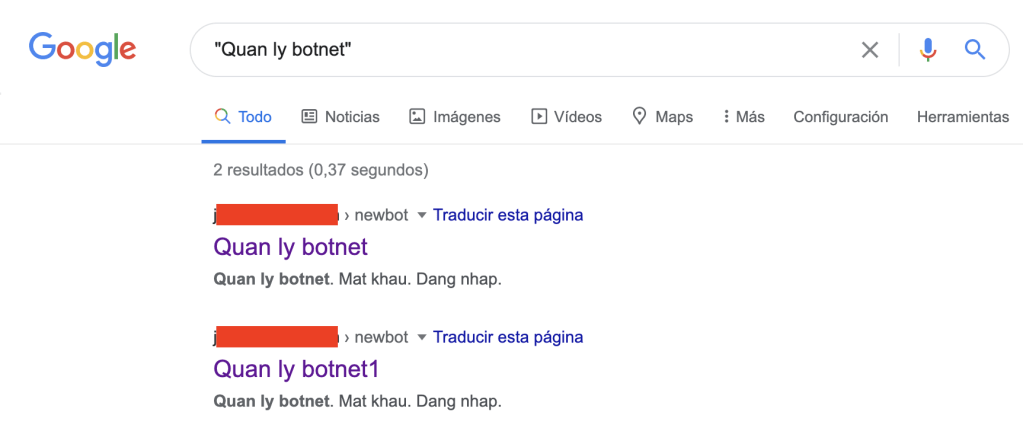Screen dimensions: 1023x447
Task: Click the Google logo
Action: [82, 48]
